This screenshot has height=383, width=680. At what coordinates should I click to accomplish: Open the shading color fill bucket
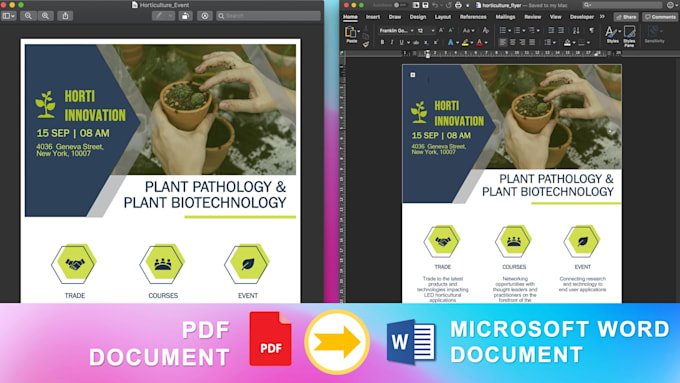point(567,43)
